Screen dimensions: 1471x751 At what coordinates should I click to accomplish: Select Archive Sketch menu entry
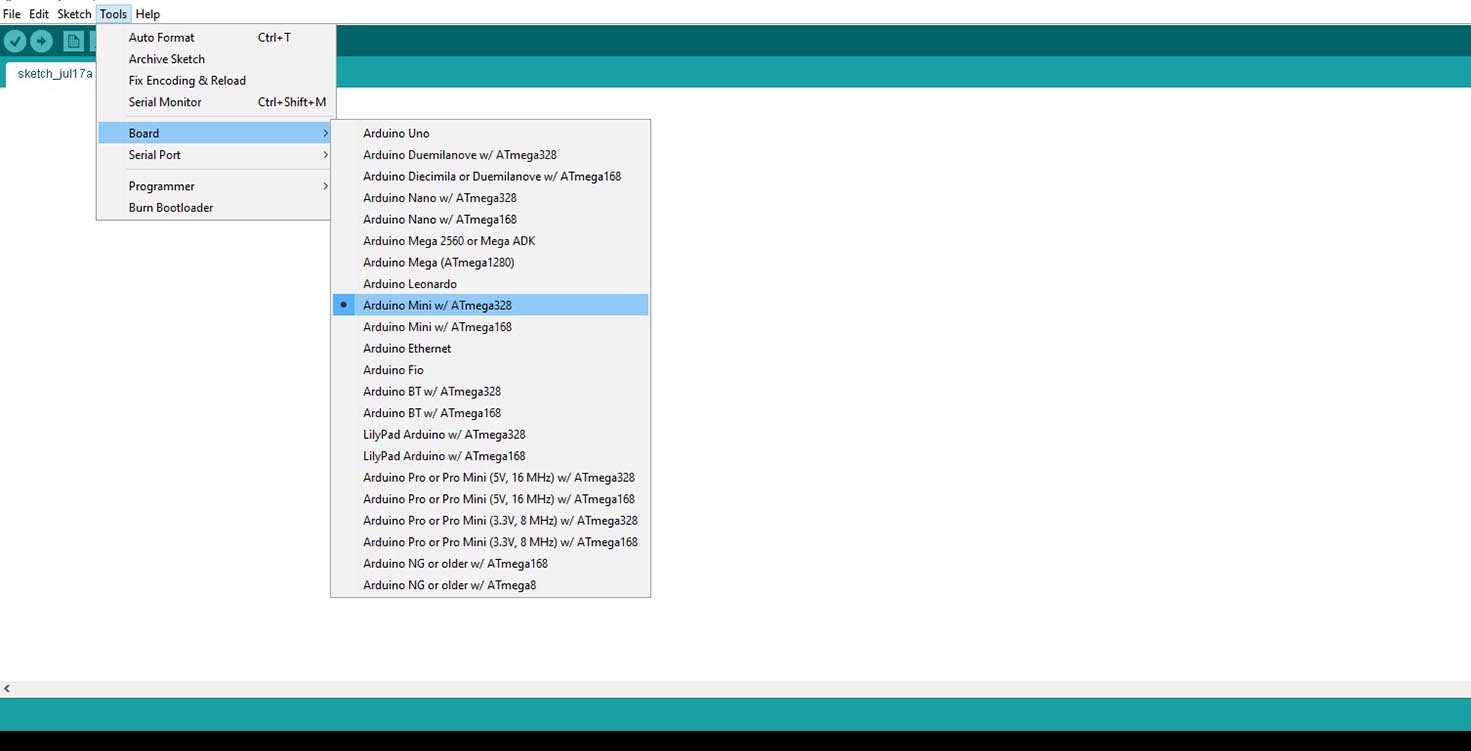pyautogui.click(x=216, y=59)
